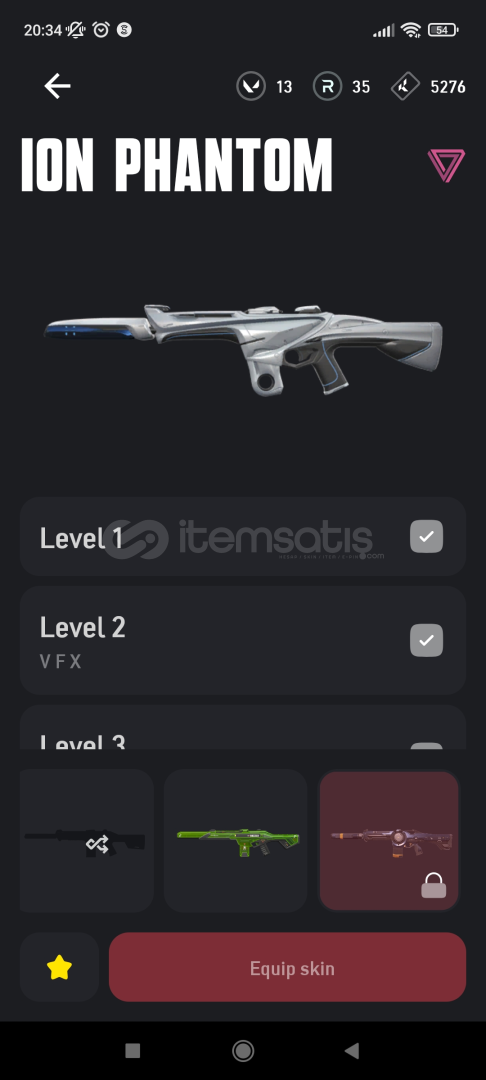
Task: Tap the Equip skin button
Action: point(287,967)
